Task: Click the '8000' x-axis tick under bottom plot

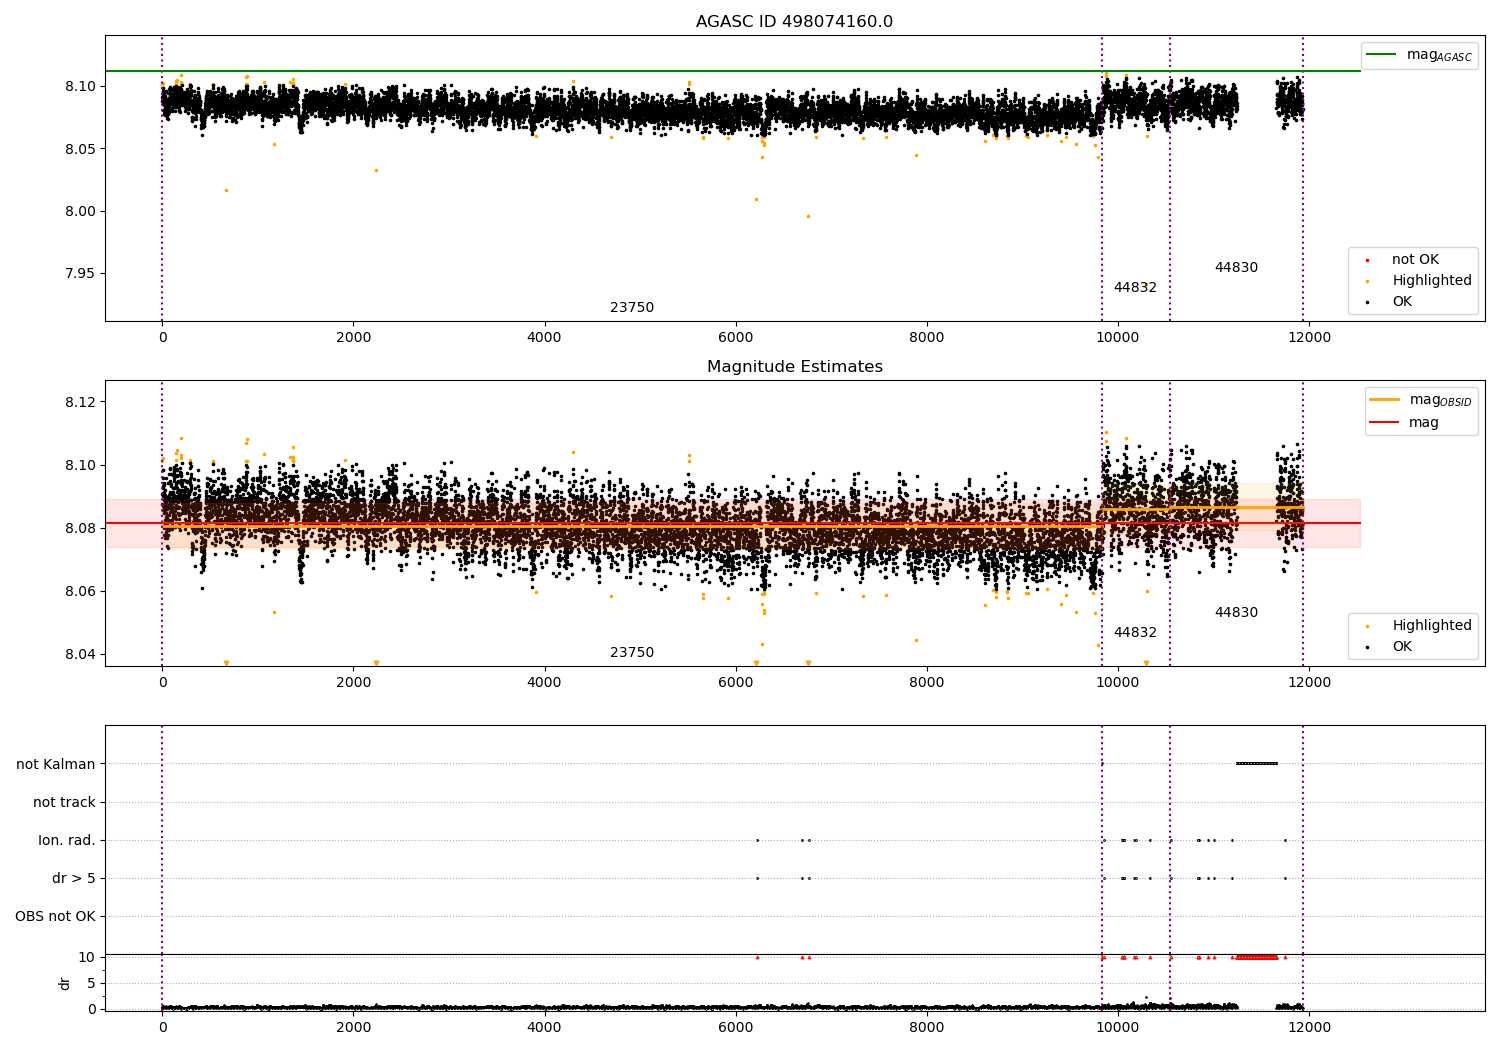Action: 927,1028
